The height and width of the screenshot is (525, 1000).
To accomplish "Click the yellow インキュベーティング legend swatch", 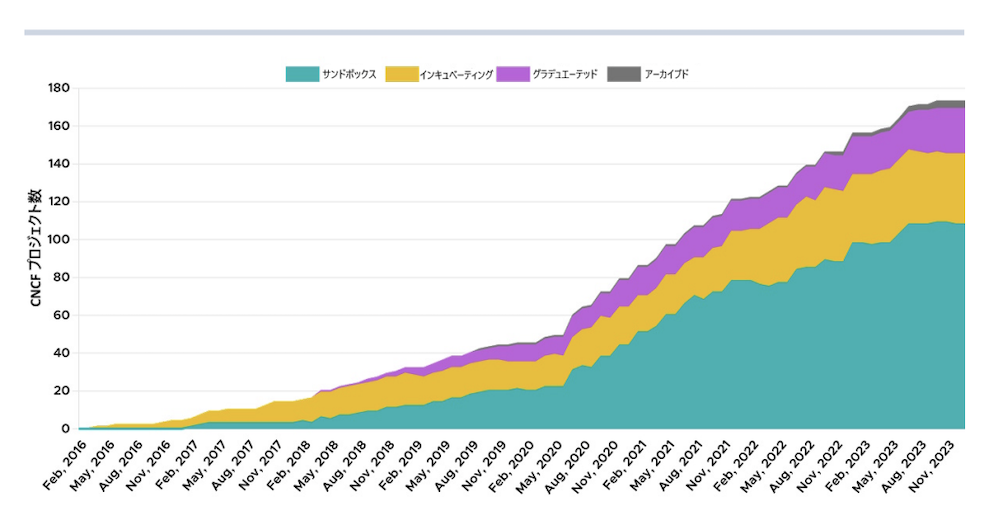I will [x=402, y=74].
